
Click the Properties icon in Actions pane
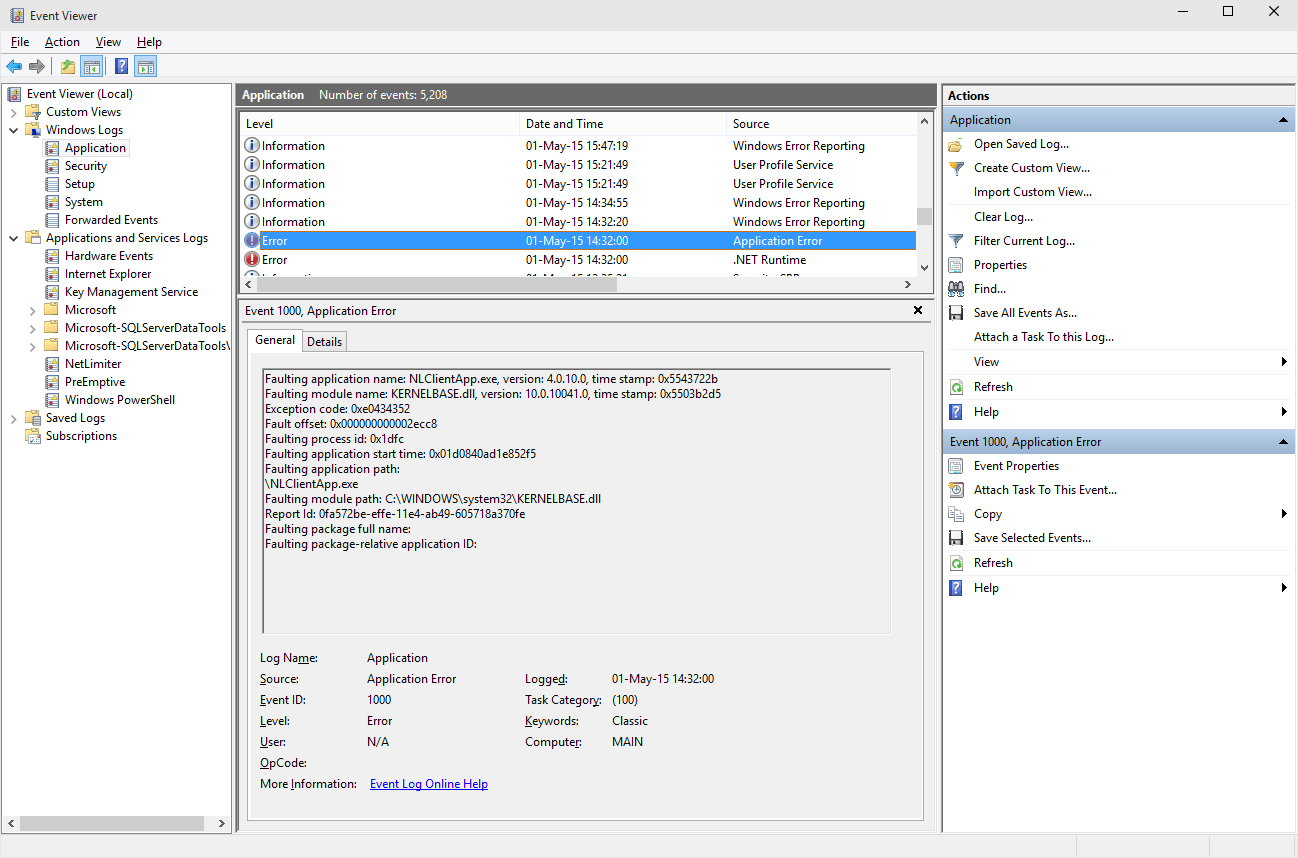pyautogui.click(x=956, y=265)
